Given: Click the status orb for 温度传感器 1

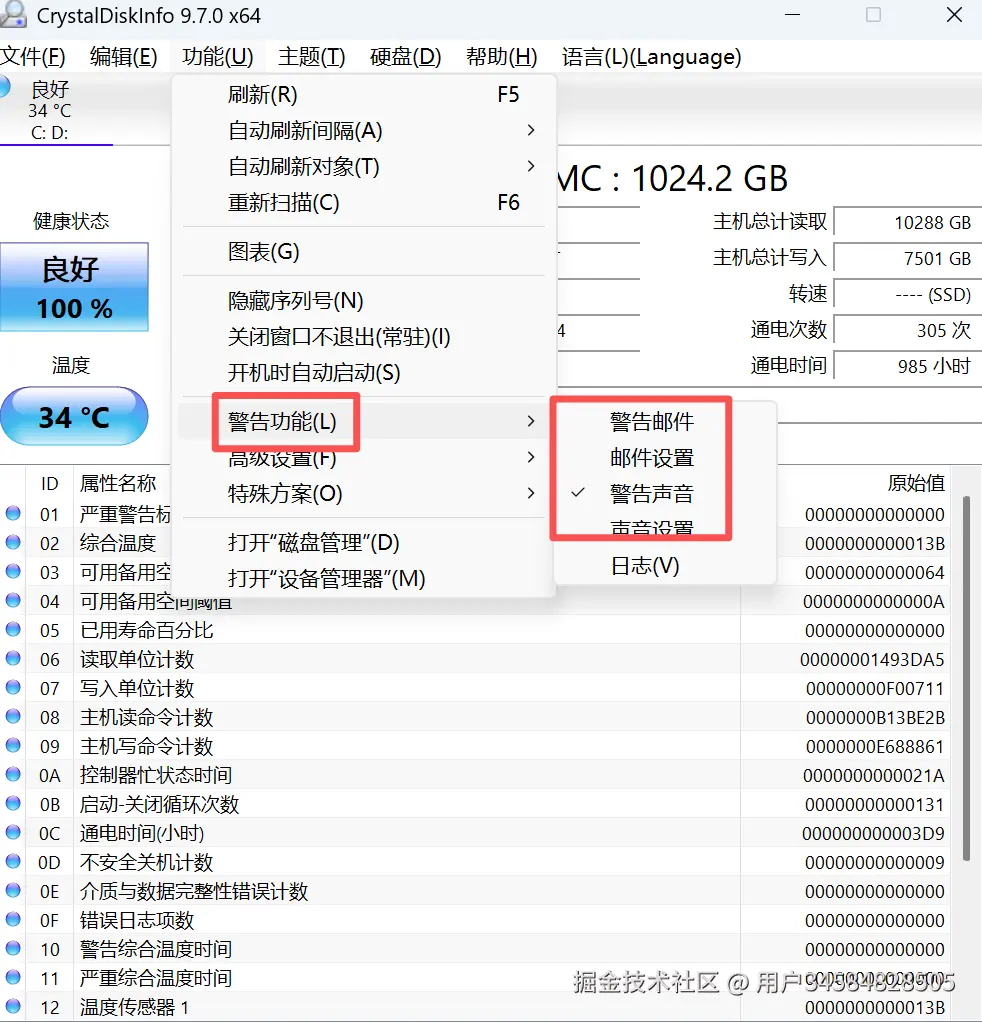Looking at the screenshot, I should click(13, 1006).
